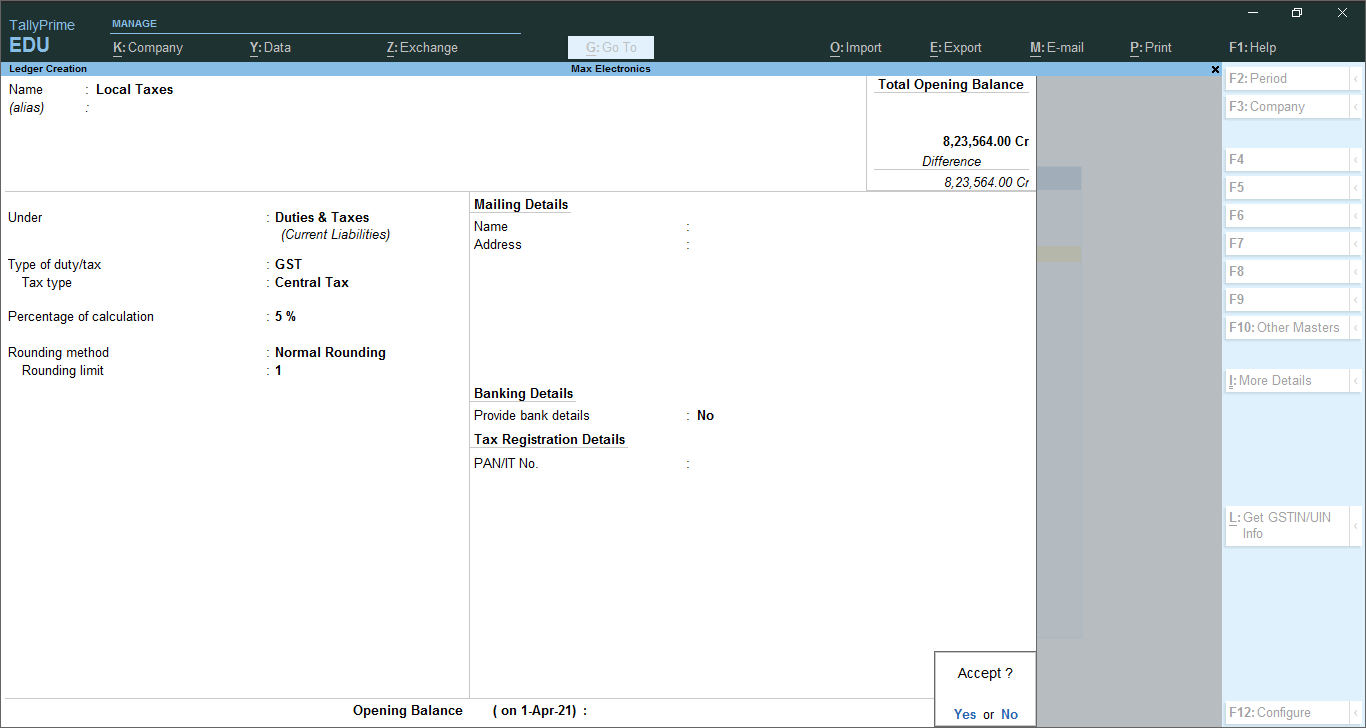The height and width of the screenshot is (728, 1366).
Task: Expand the arrow beside F3: Company
Action: (x=1356, y=106)
